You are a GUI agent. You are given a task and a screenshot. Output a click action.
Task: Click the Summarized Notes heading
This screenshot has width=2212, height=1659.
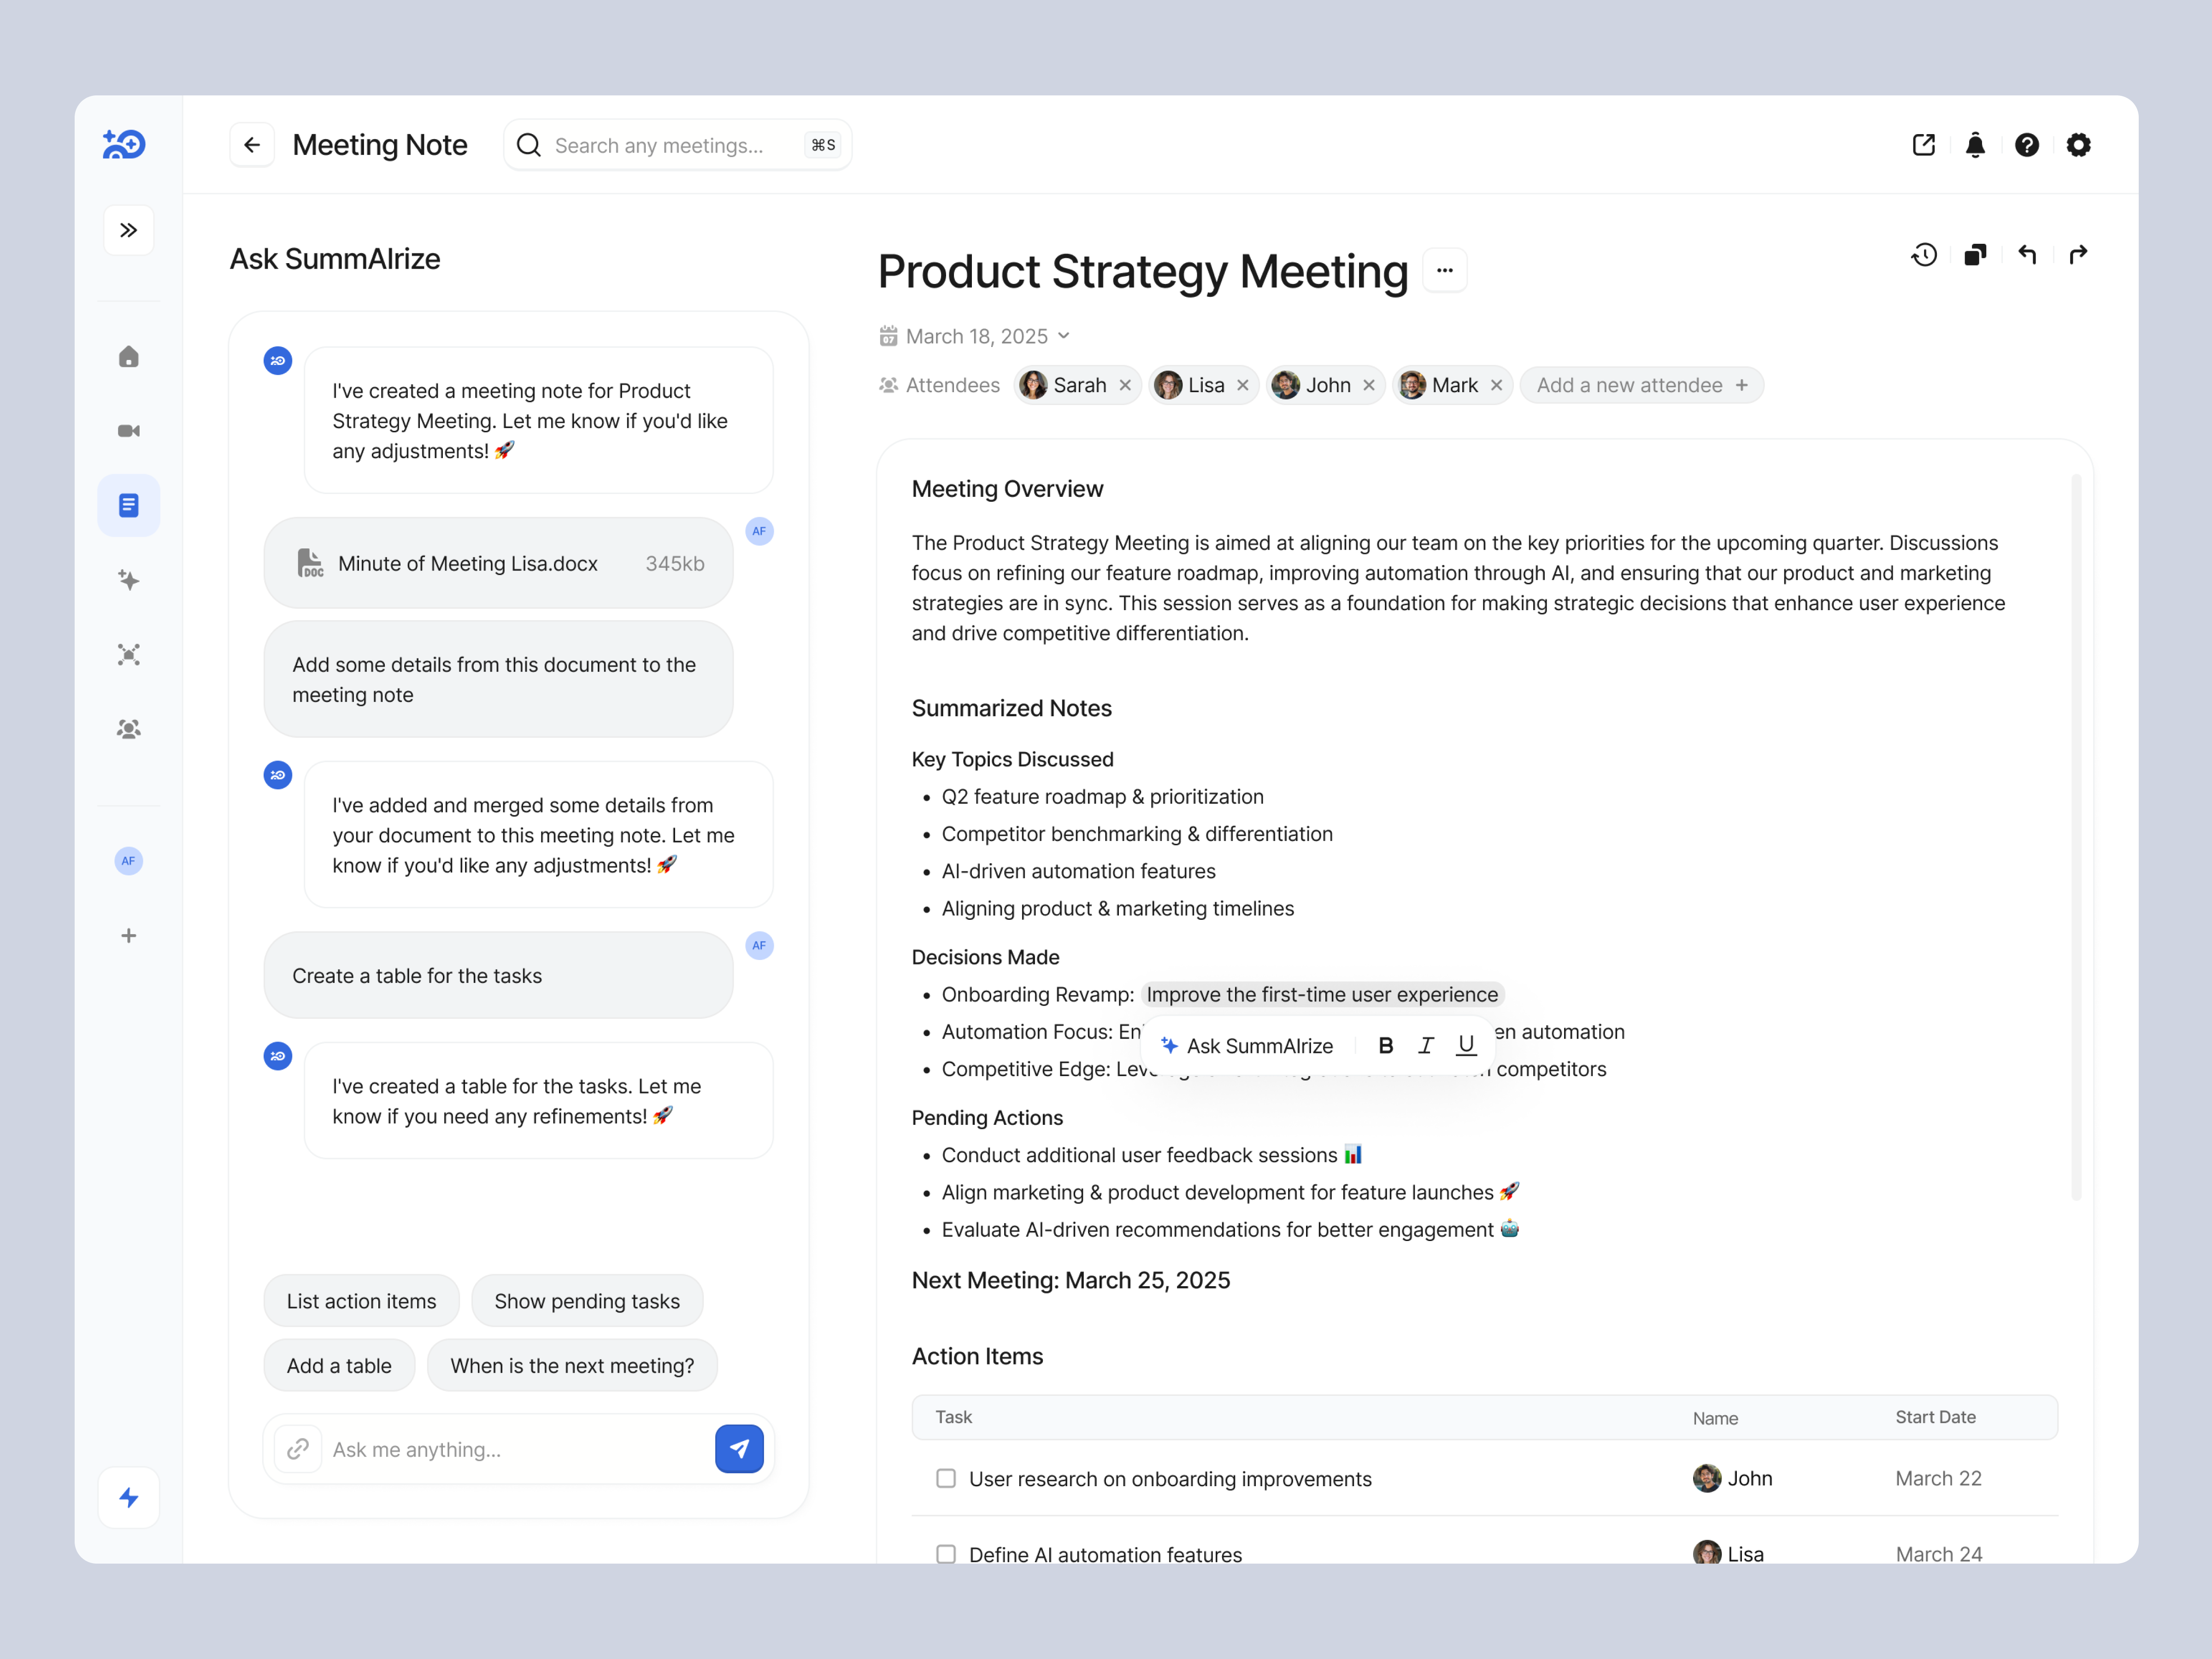1011,708
